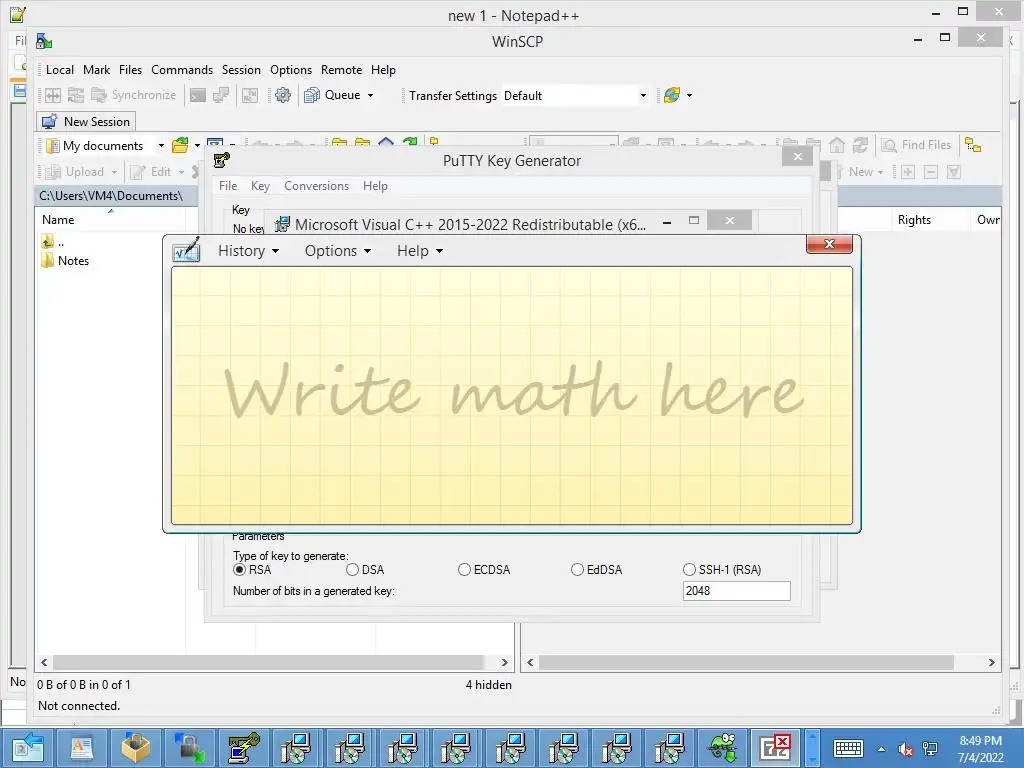
Task: Open WinSCP Preferences gear icon
Action: (x=283, y=95)
